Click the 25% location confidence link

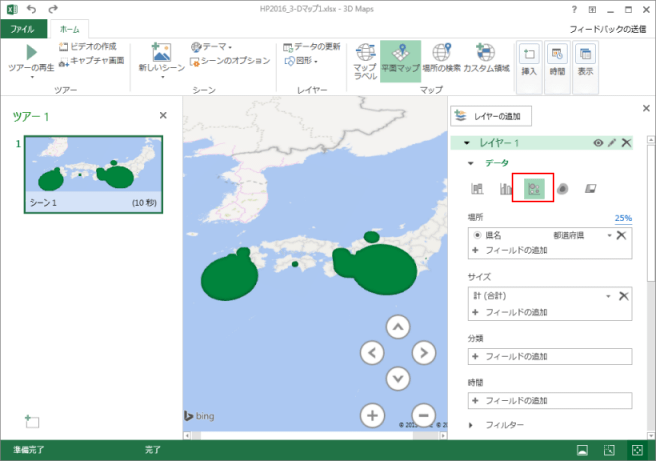[x=623, y=217]
